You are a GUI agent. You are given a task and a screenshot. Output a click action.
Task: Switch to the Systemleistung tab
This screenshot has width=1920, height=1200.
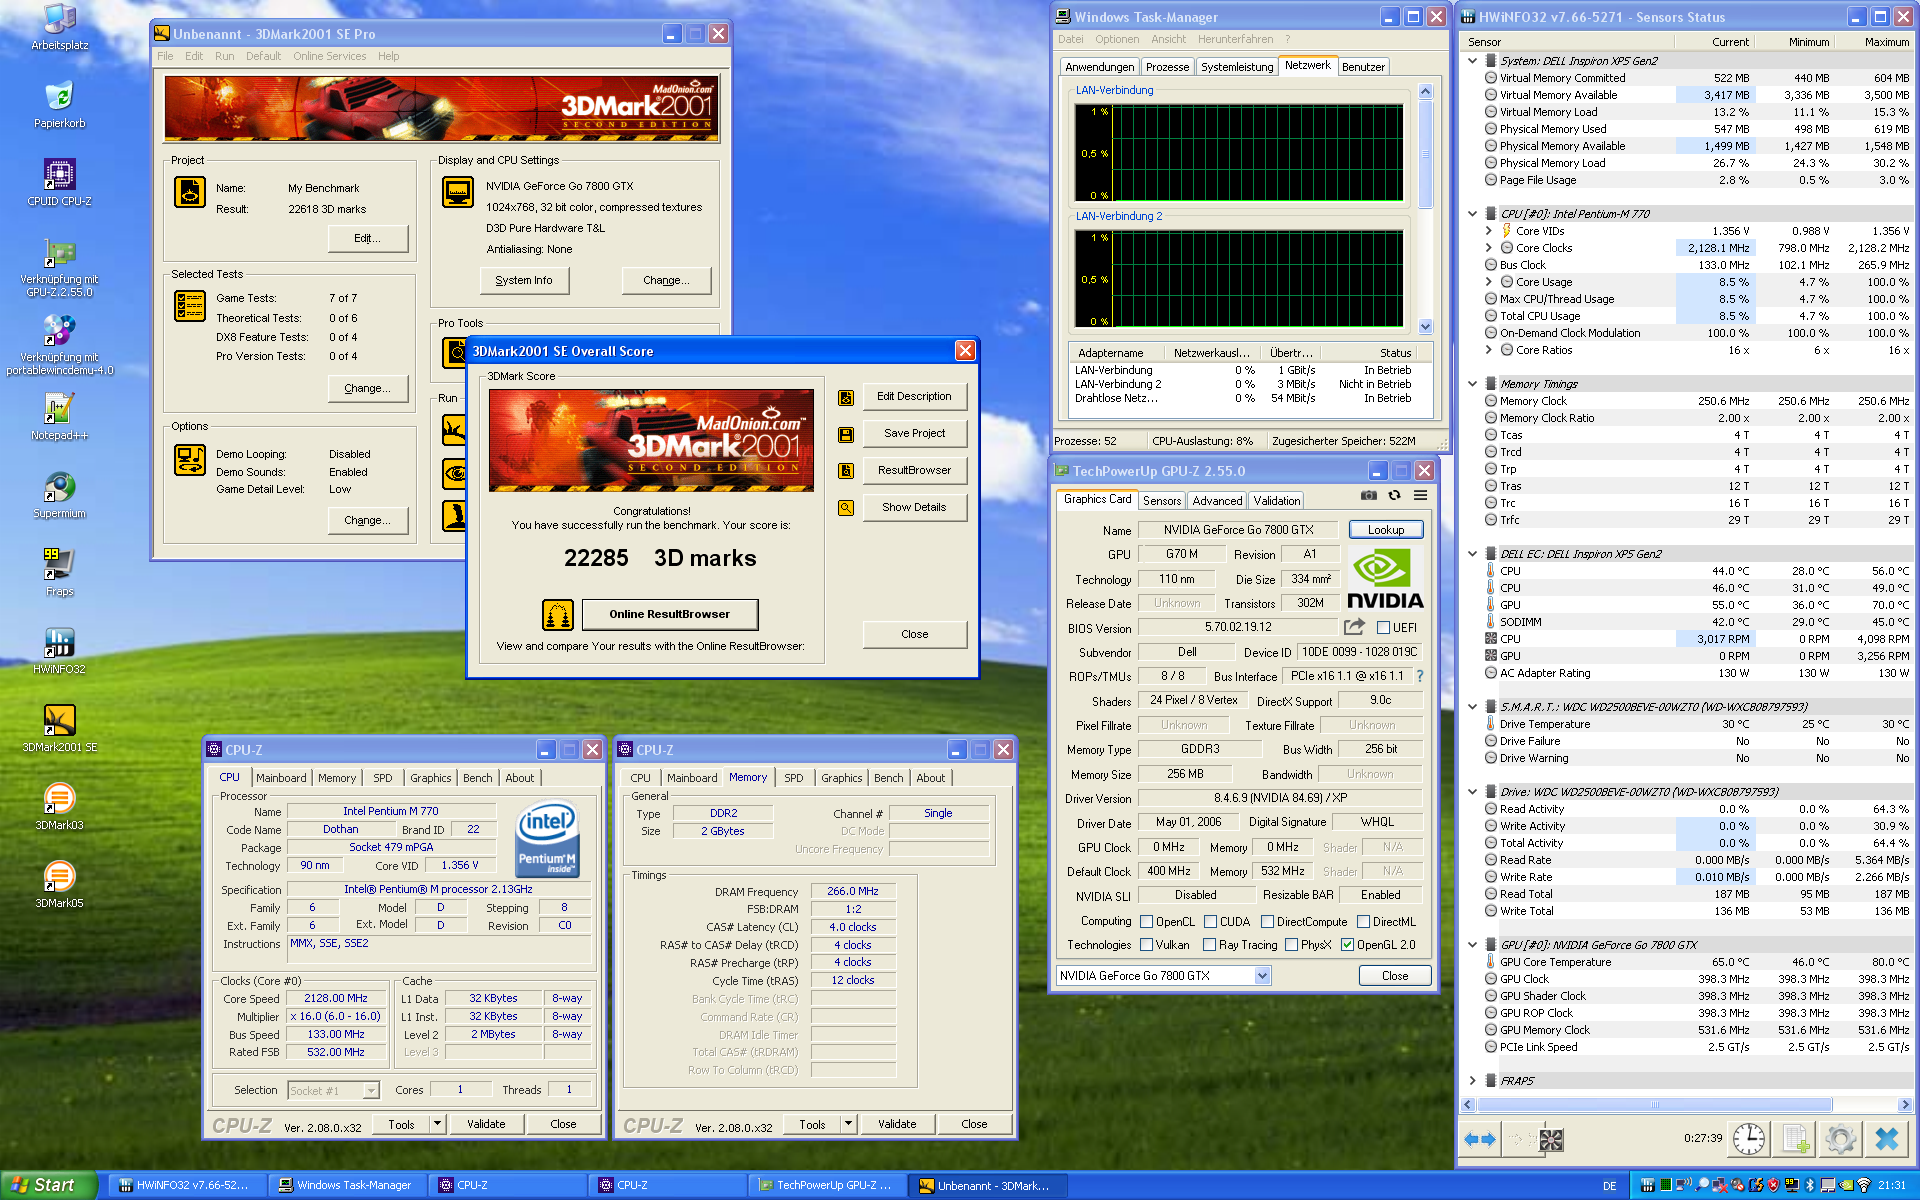coord(1237,67)
